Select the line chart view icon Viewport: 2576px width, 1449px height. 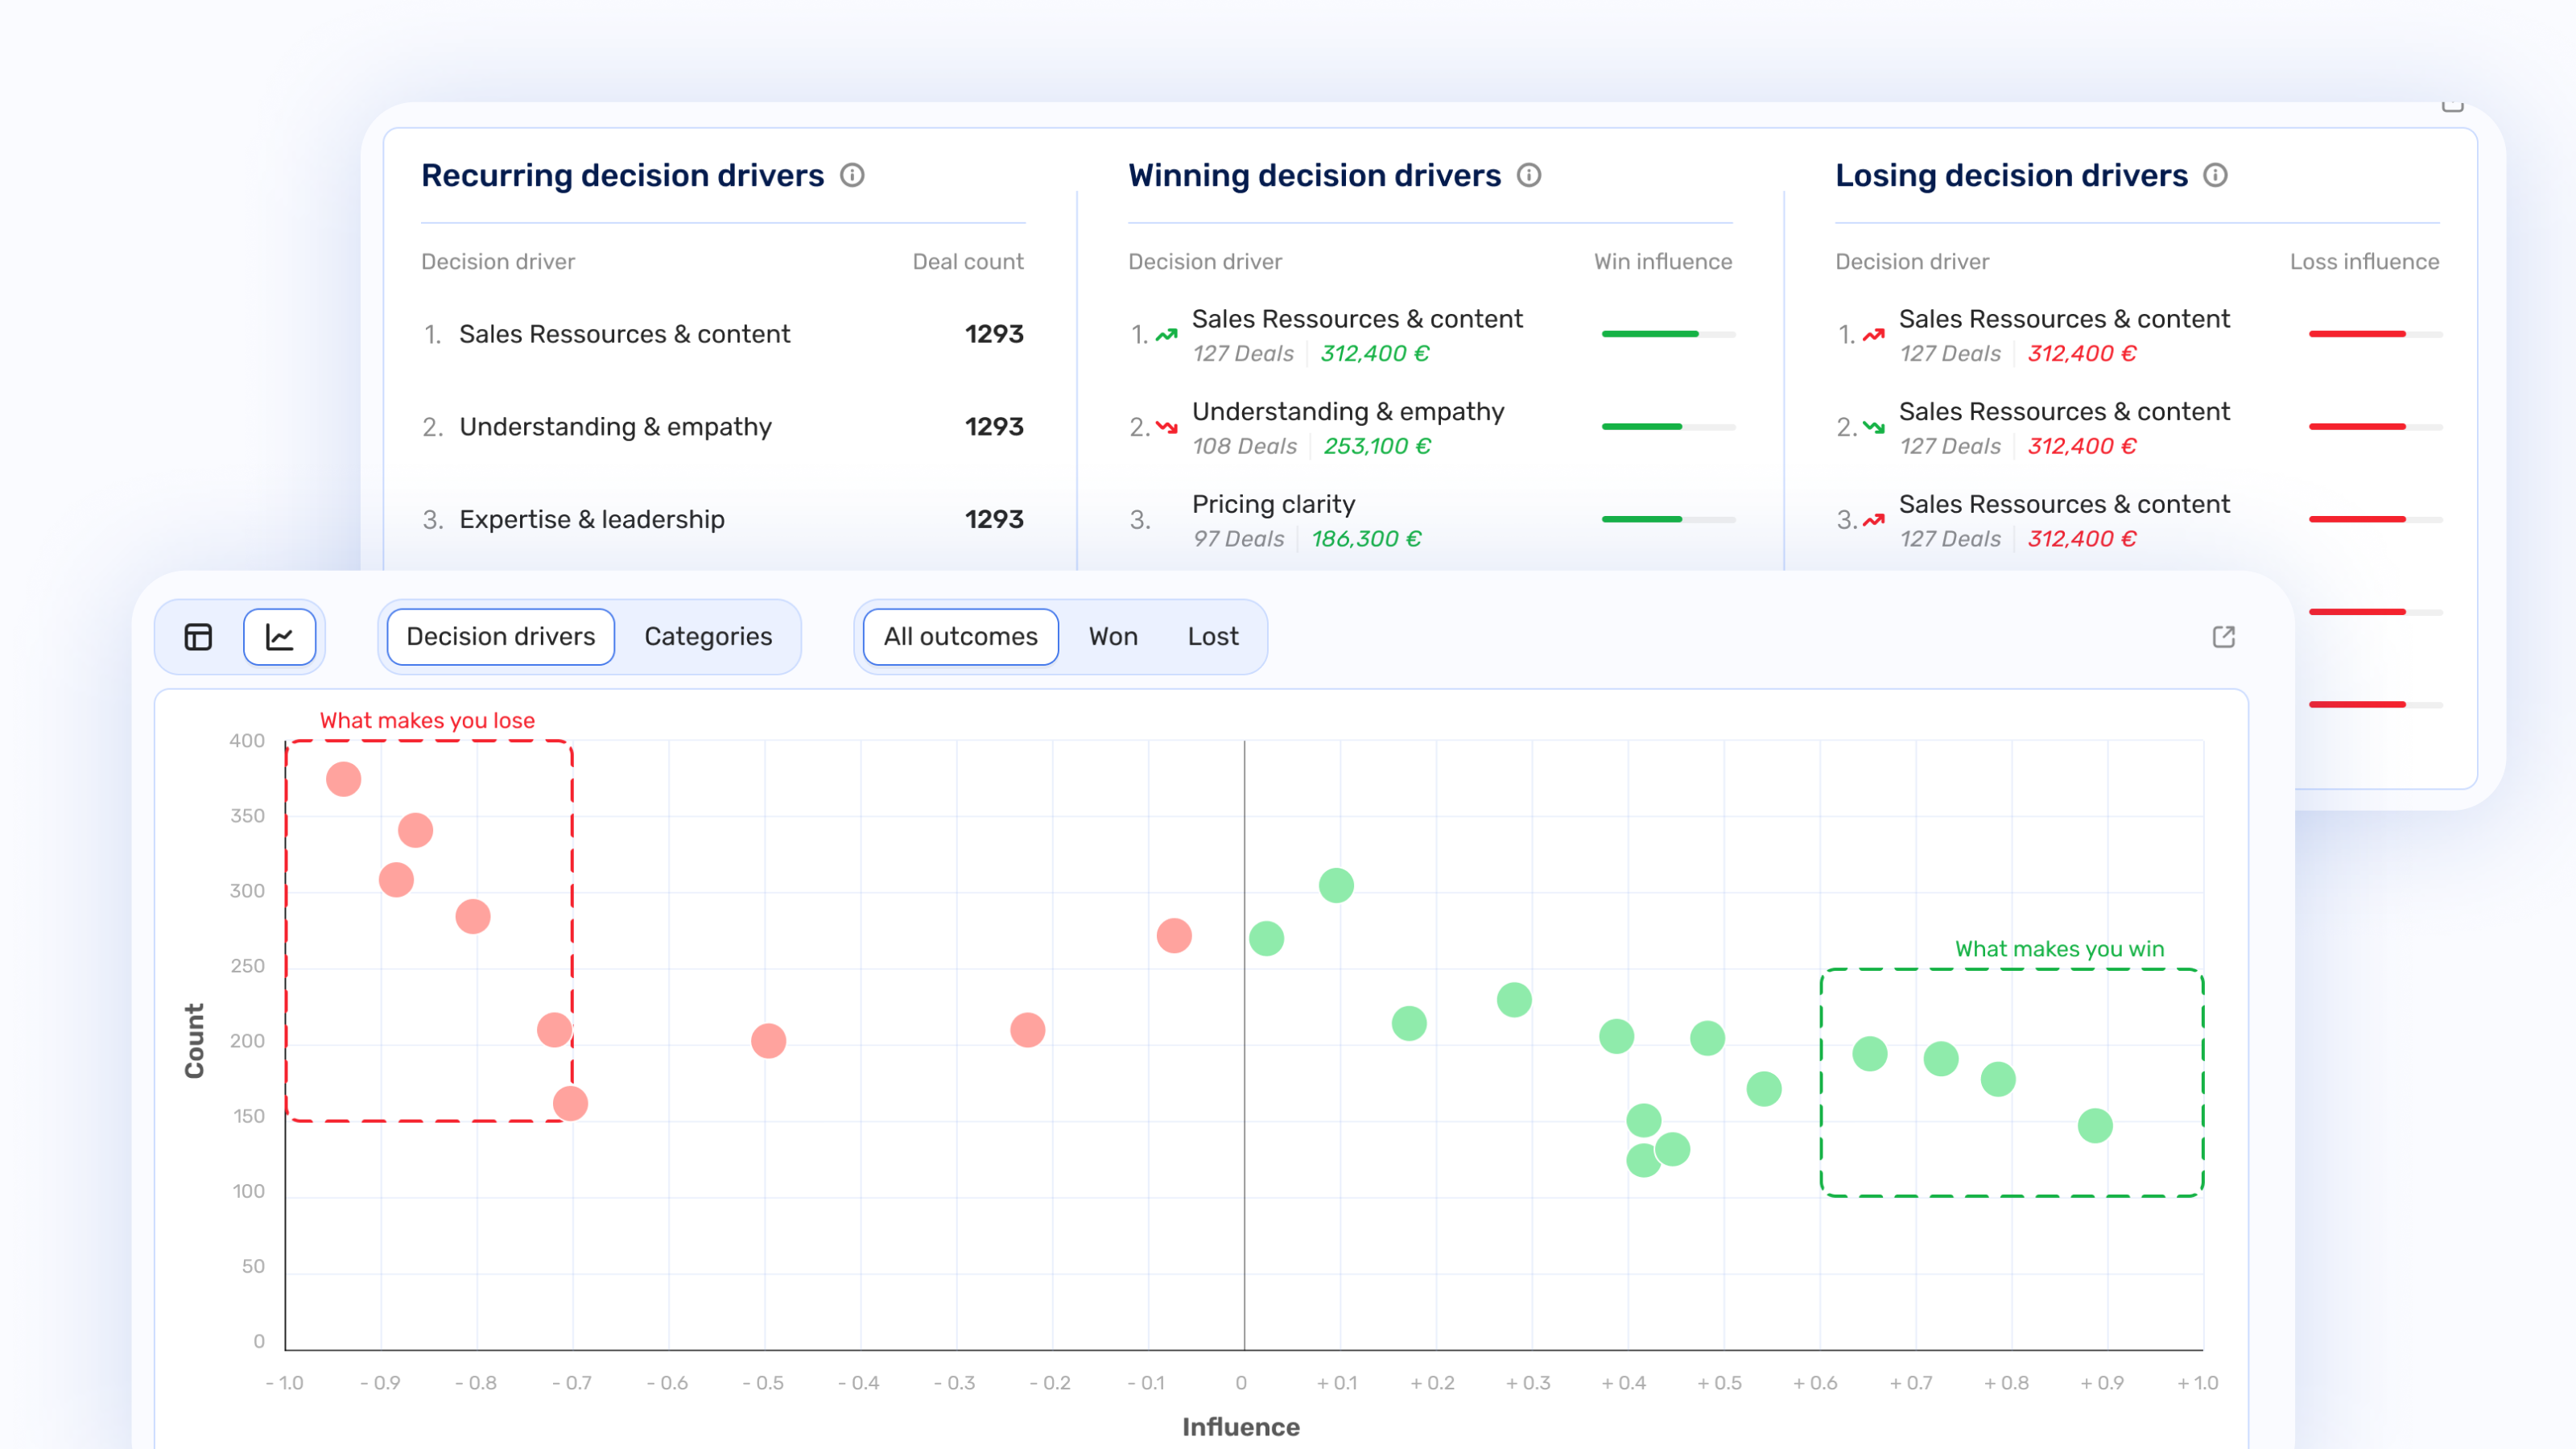[281, 636]
